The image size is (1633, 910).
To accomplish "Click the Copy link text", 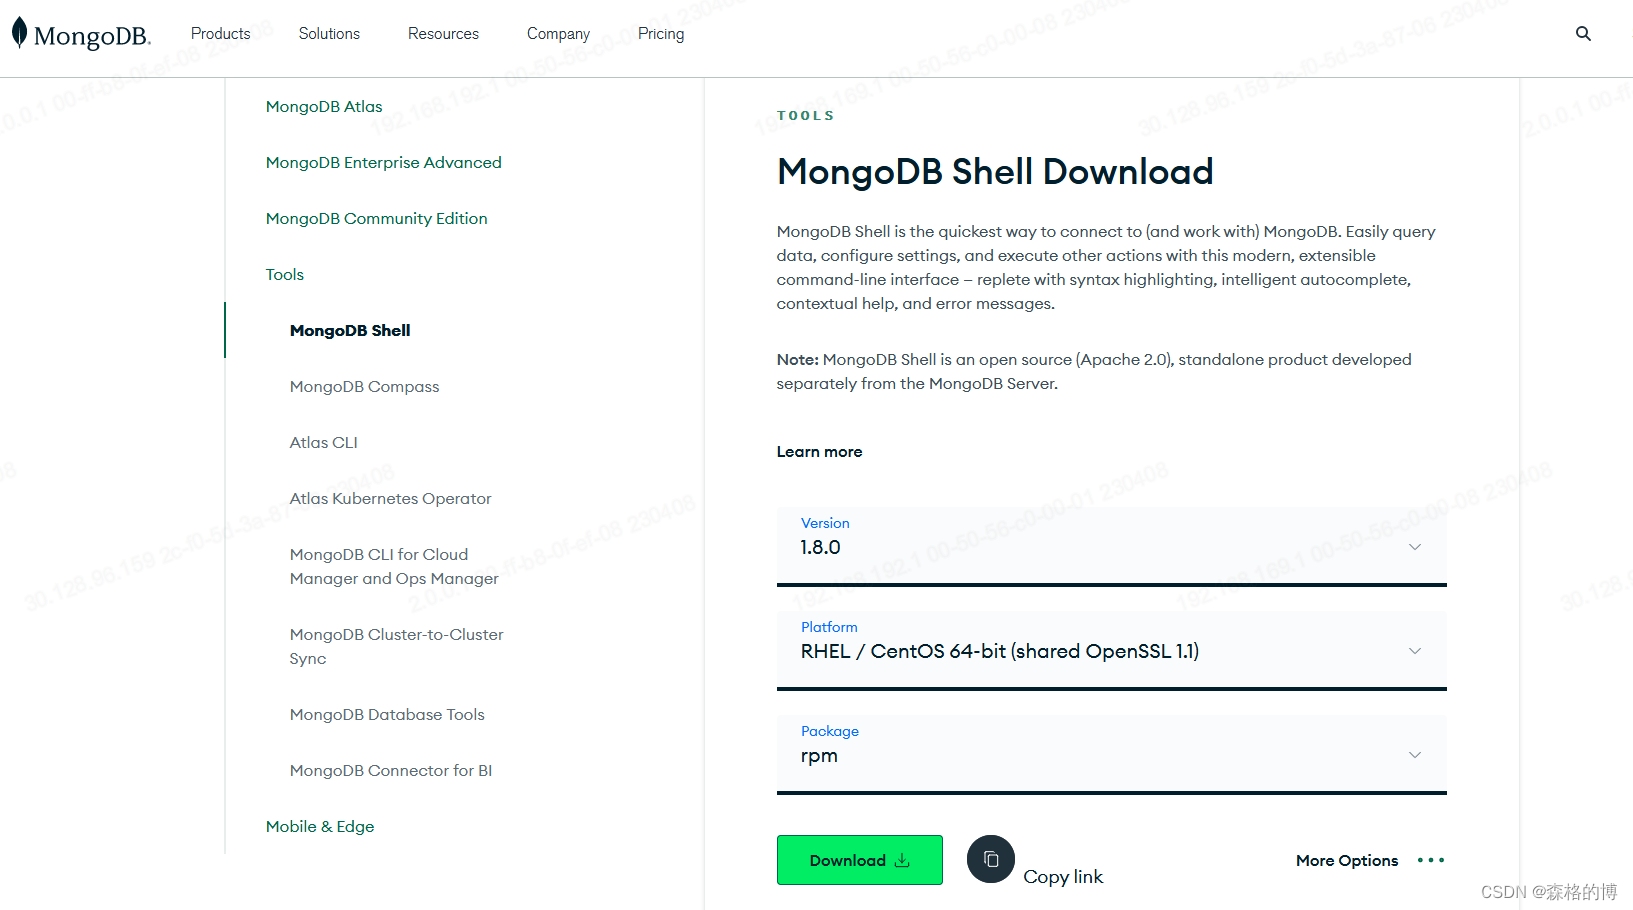I will (1063, 877).
